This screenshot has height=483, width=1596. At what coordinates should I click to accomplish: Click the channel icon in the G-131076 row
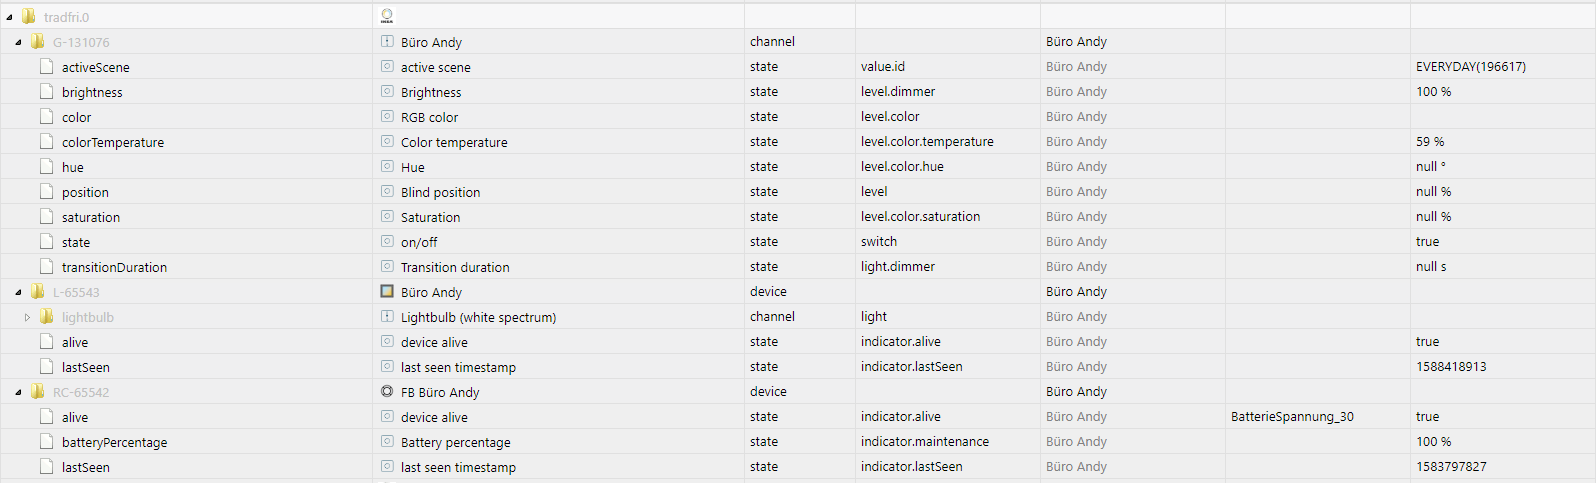[x=387, y=41]
